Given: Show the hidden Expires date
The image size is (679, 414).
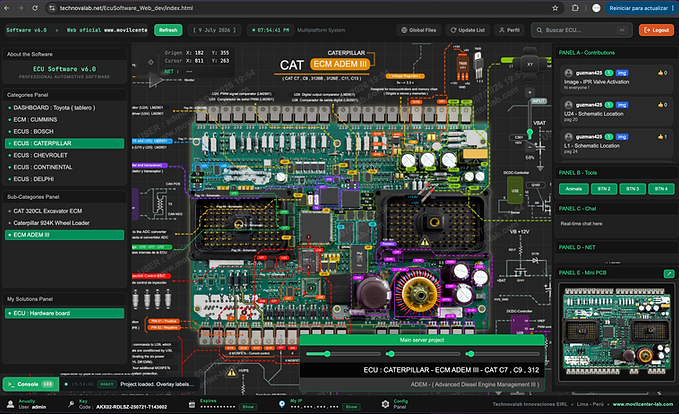Looking at the screenshot, I should (x=248, y=407).
